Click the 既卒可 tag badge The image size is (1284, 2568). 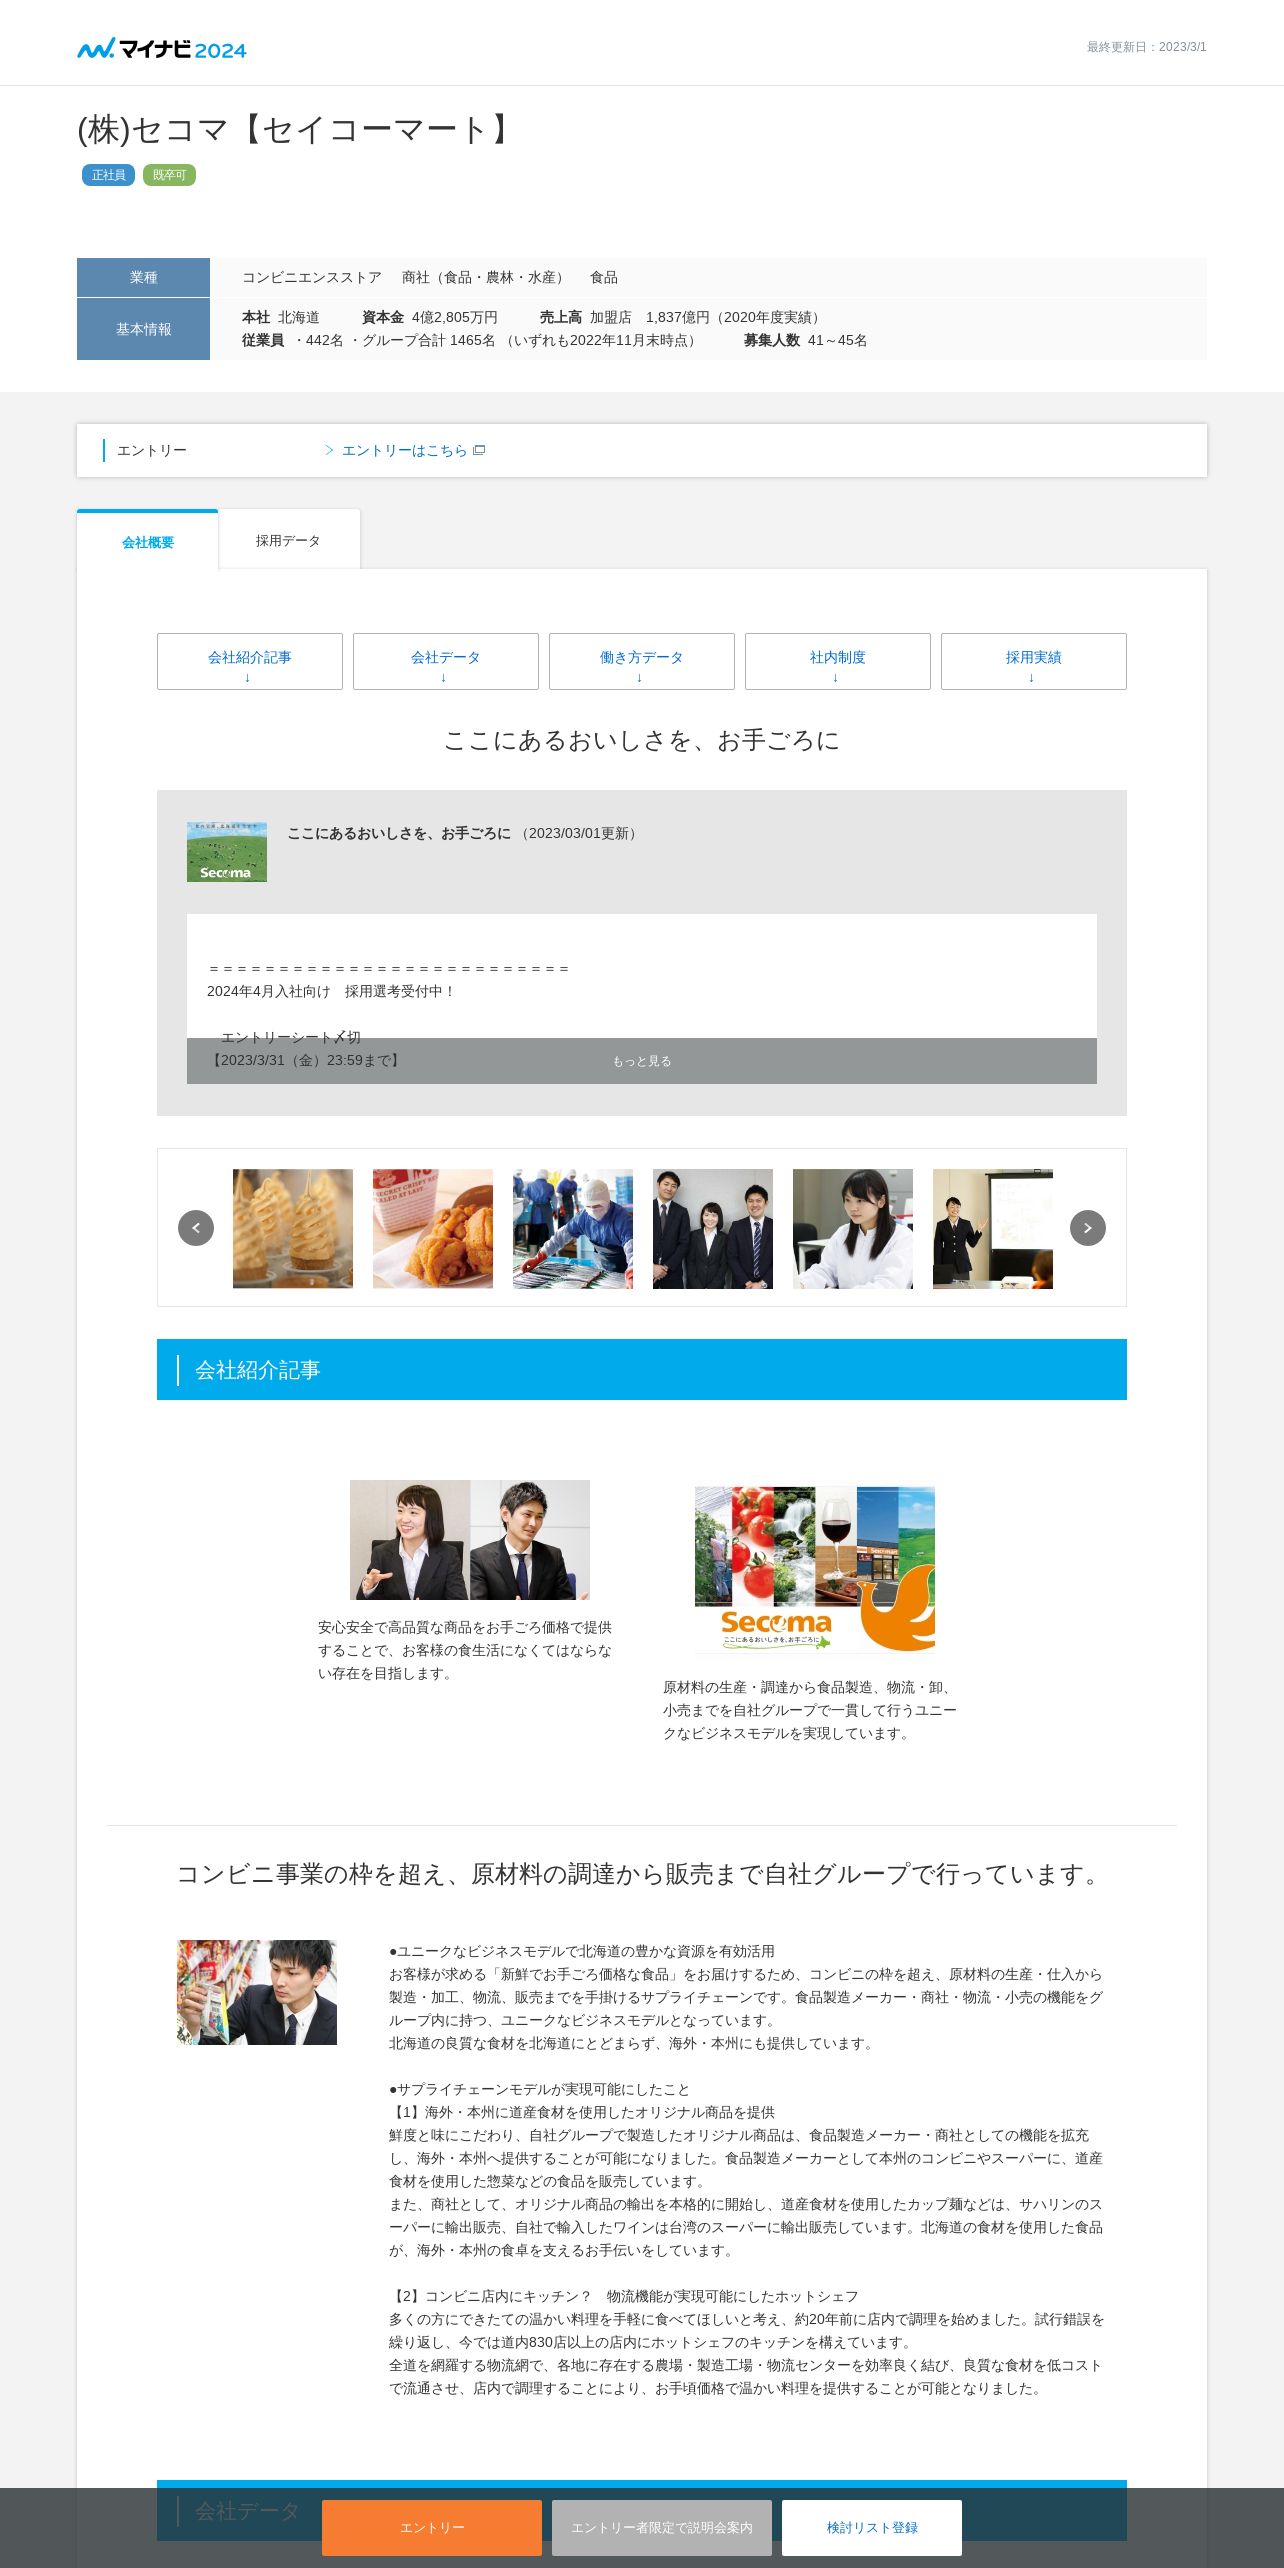(169, 175)
